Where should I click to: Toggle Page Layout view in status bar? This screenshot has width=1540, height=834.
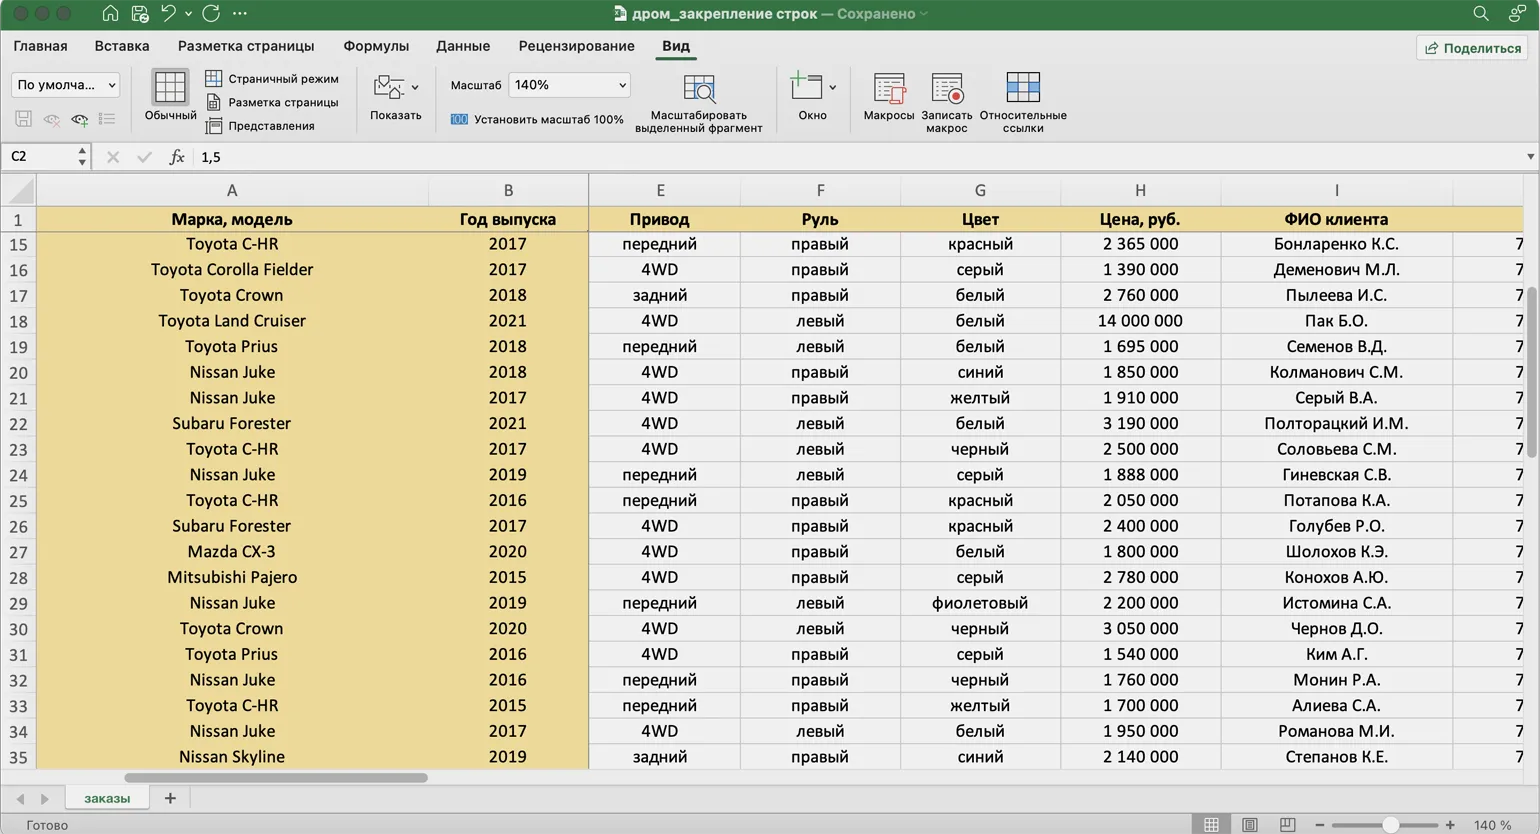pyautogui.click(x=1249, y=825)
